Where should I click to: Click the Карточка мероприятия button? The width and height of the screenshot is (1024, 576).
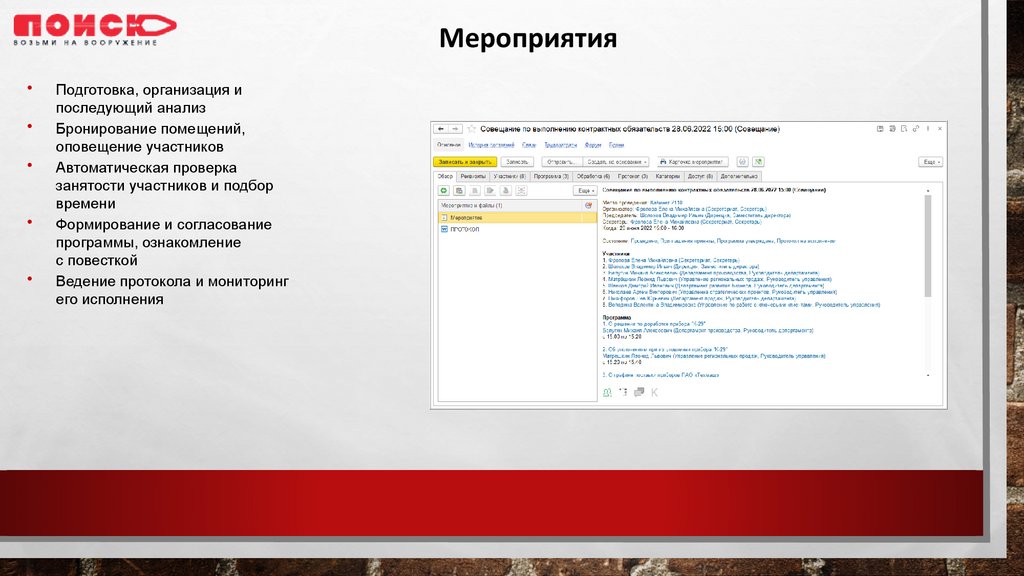(692, 162)
